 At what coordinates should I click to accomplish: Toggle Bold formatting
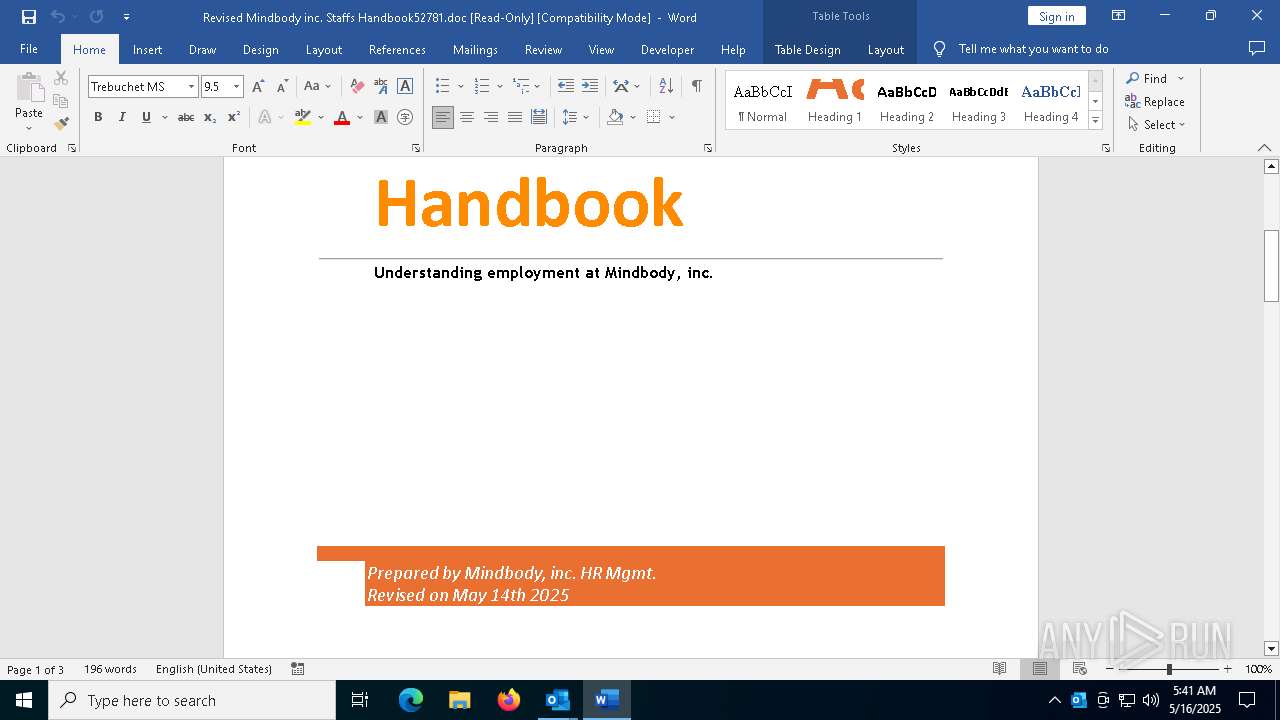pos(98,117)
